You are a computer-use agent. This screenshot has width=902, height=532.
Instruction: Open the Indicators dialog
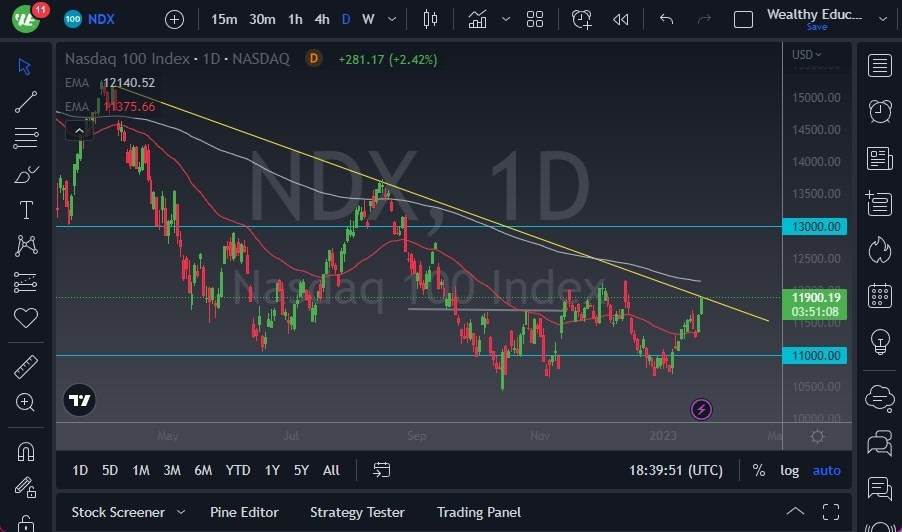(x=477, y=19)
